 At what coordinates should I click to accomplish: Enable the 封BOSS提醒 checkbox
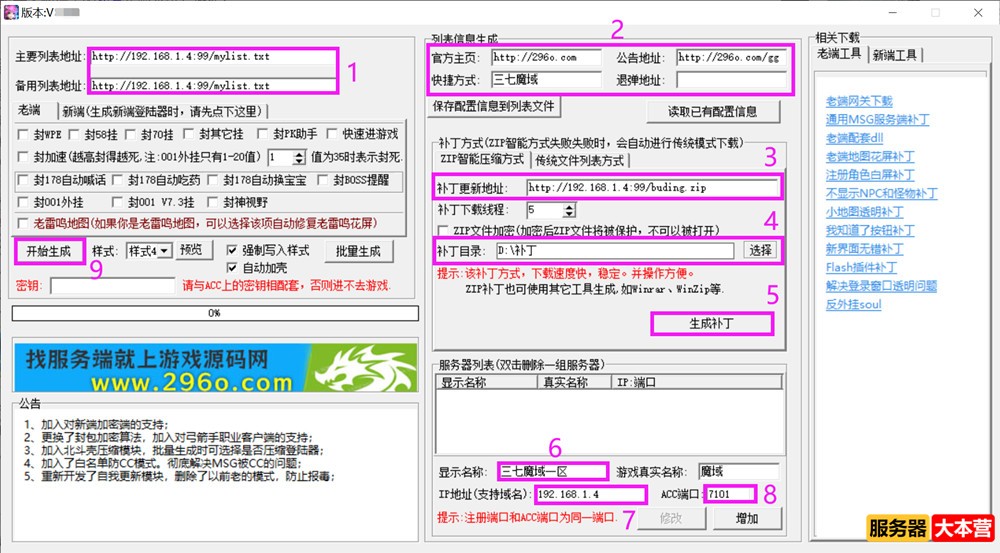coord(323,181)
